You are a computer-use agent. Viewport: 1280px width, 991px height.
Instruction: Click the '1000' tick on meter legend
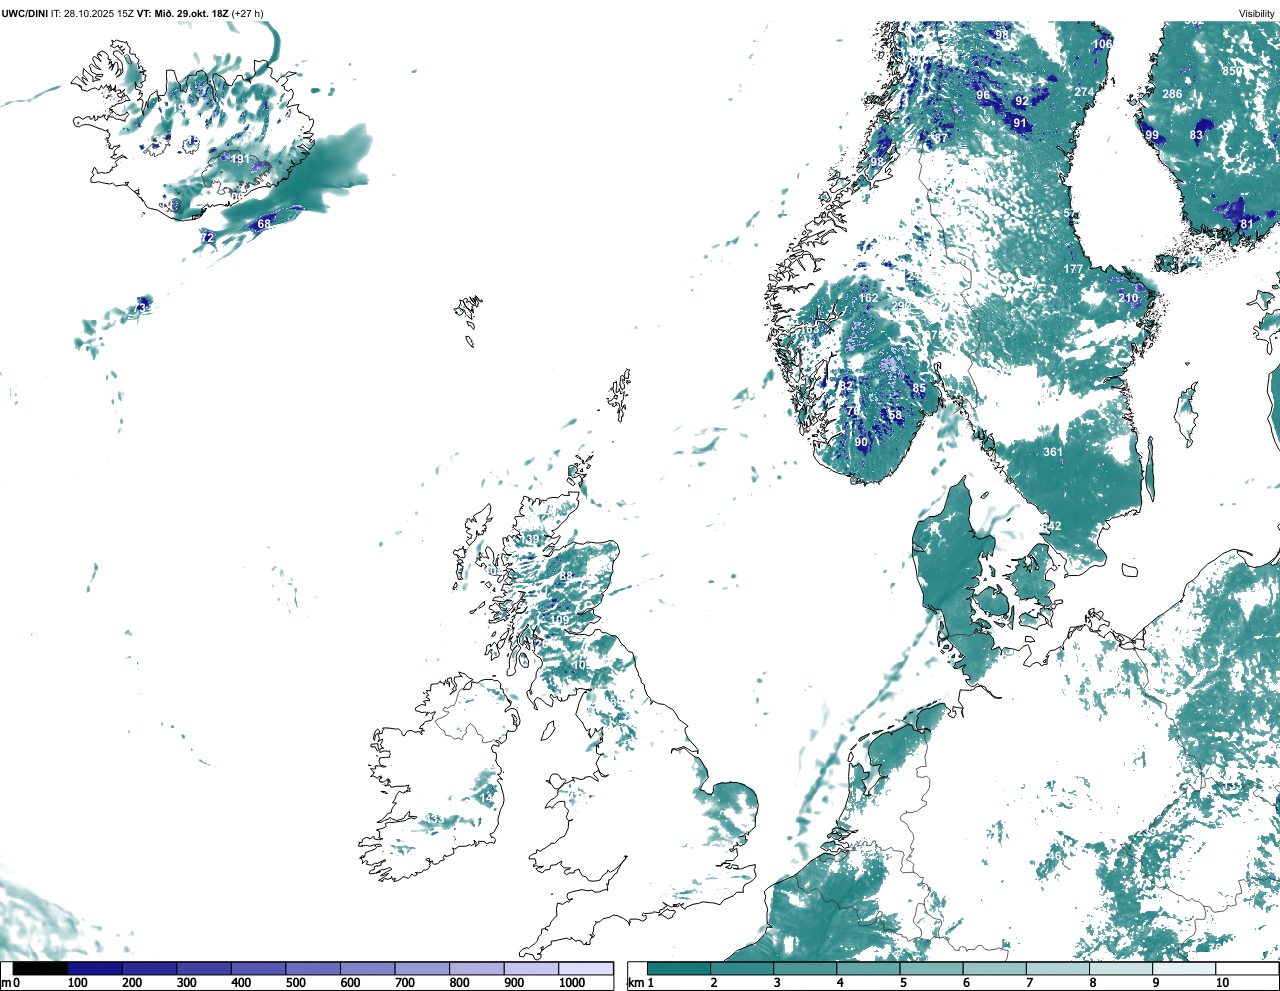click(x=572, y=983)
